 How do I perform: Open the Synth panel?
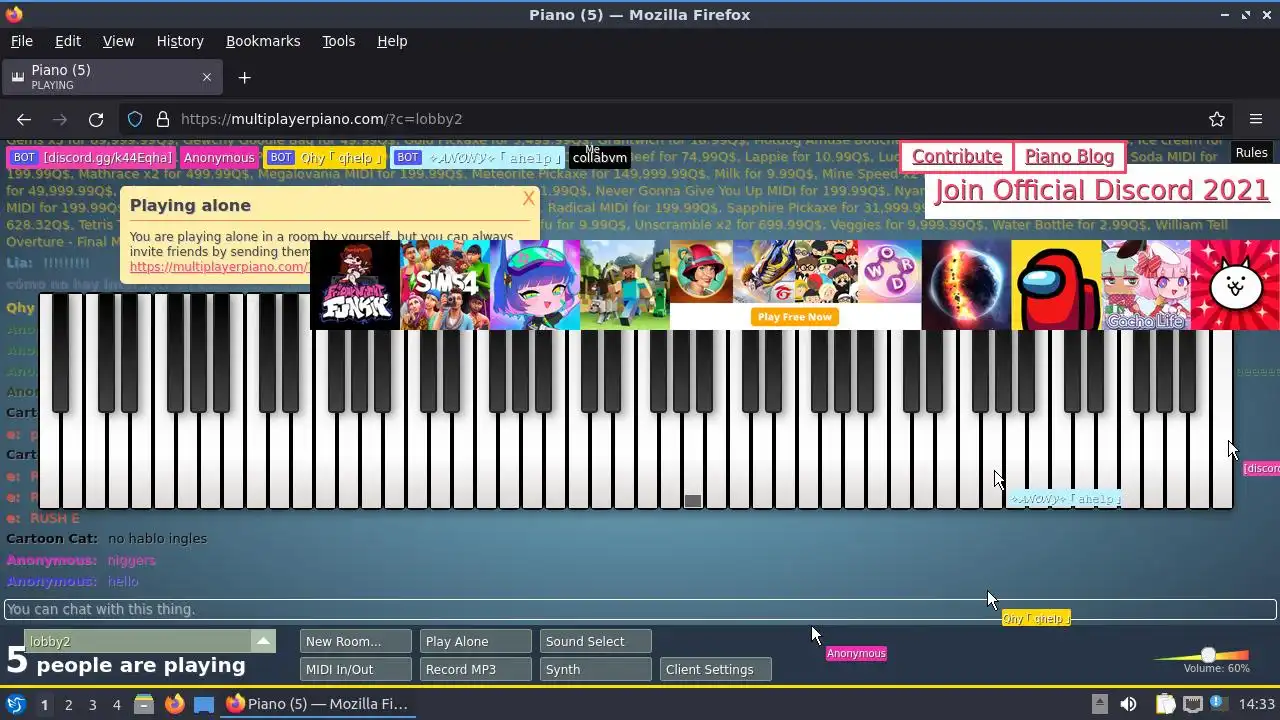(595, 669)
